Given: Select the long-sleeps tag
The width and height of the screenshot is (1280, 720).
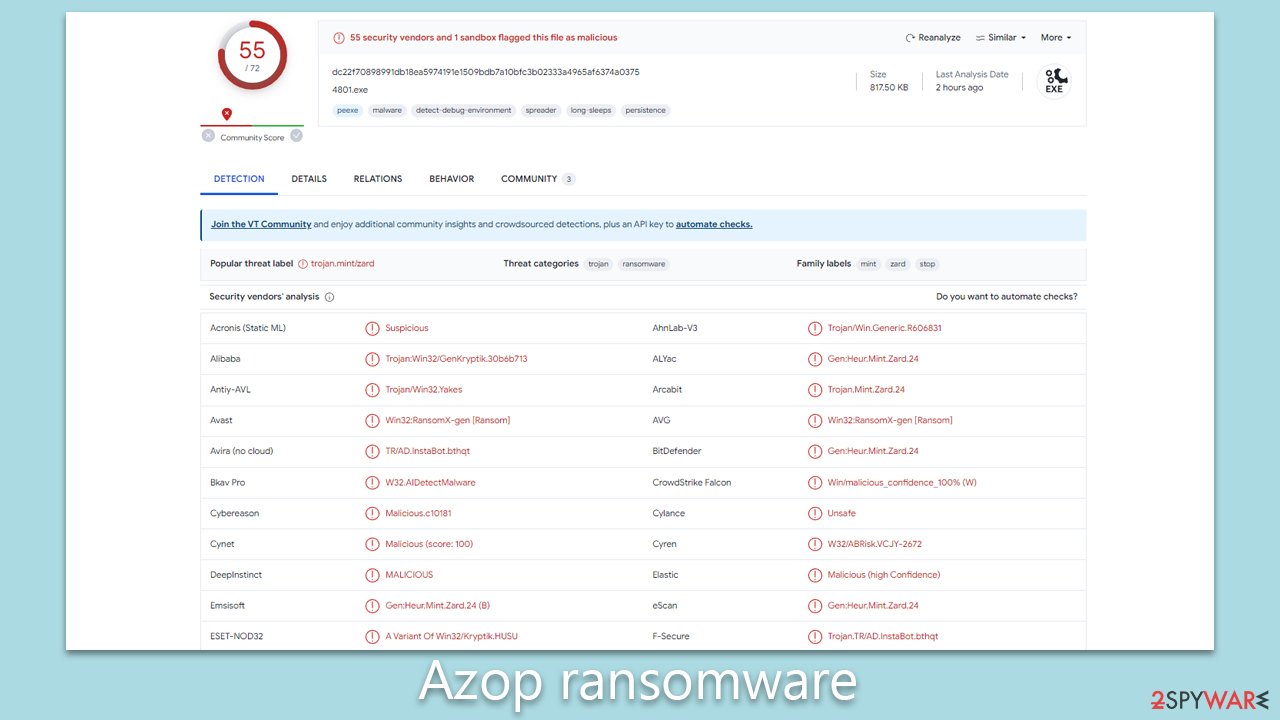Looking at the screenshot, I should 591,111.
